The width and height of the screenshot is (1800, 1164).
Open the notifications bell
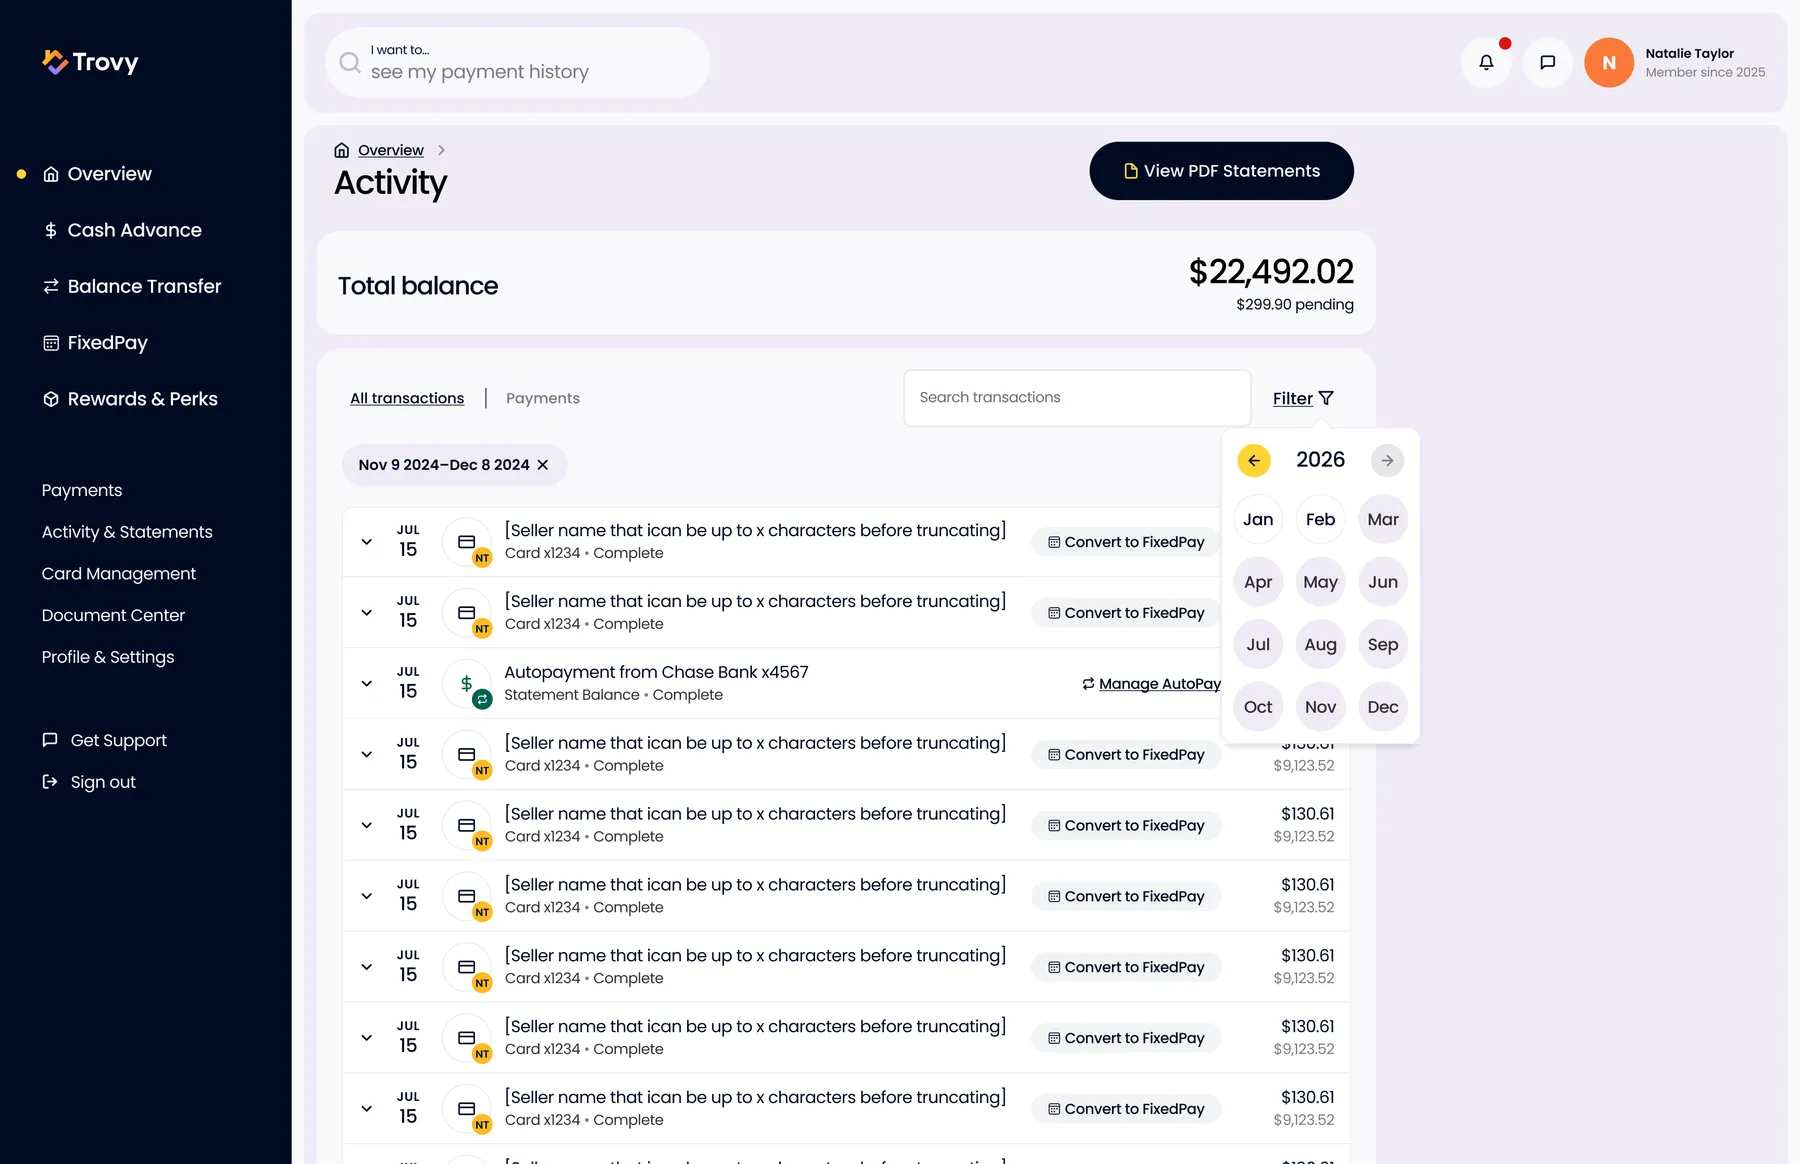(x=1486, y=62)
